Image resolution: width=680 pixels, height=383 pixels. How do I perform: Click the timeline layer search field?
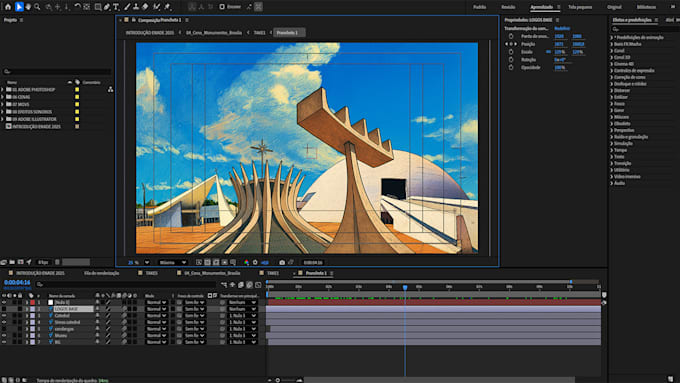point(126,285)
